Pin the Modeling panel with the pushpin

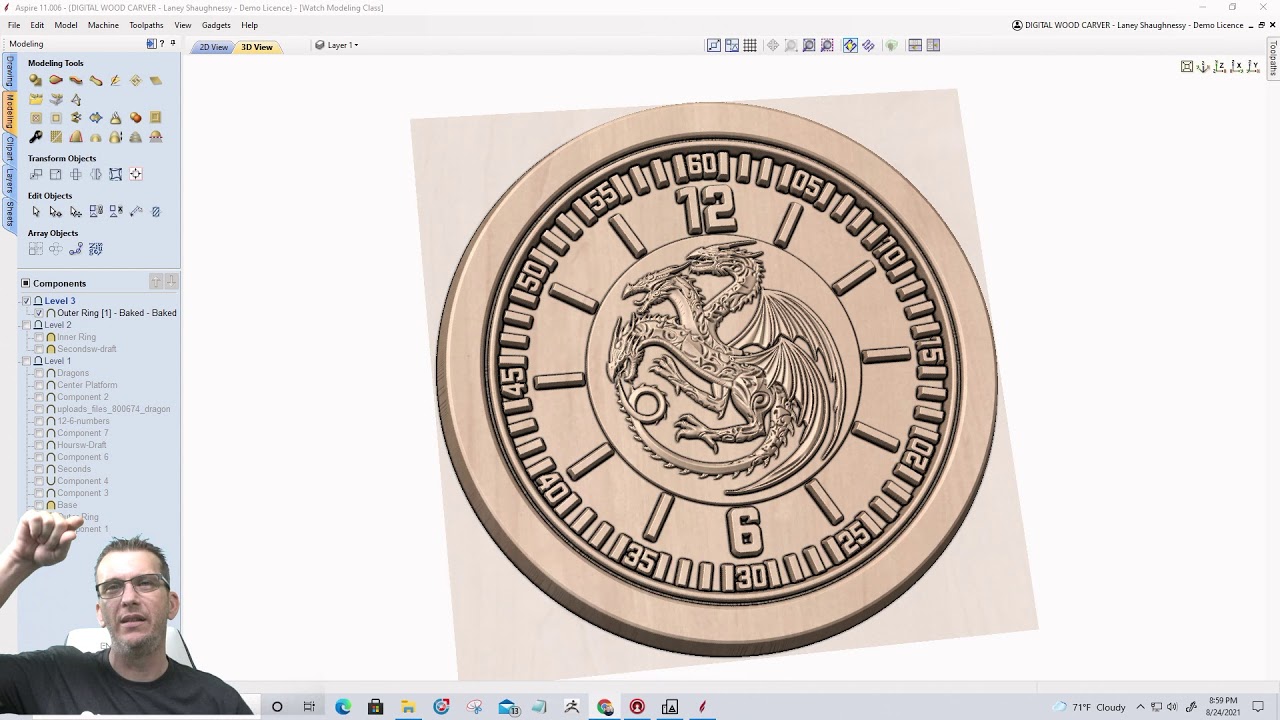pyautogui.click(x=173, y=44)
